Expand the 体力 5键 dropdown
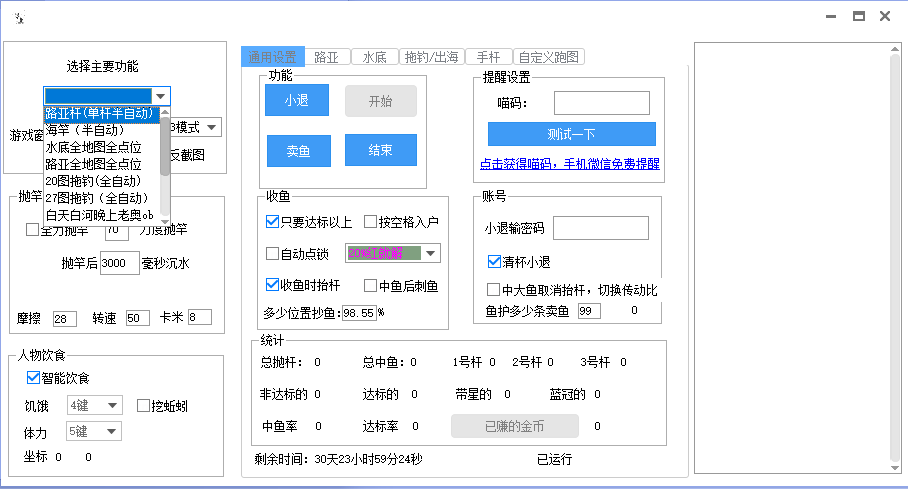The height and width of the screenshot is (489, 908). click(x=112, y=432)
